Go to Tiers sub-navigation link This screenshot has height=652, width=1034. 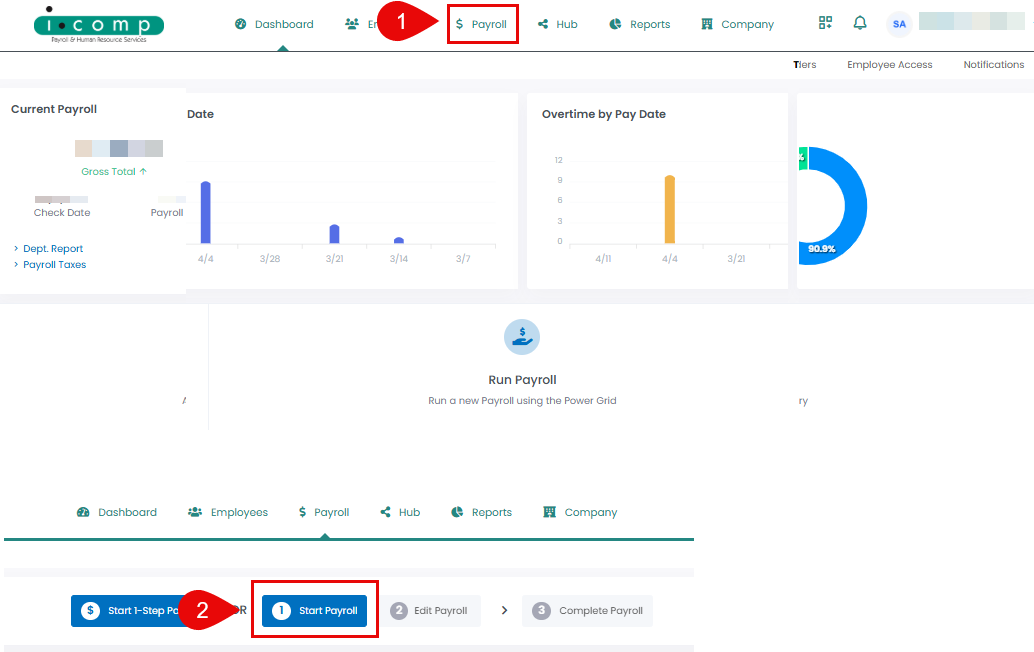point(805,65)
